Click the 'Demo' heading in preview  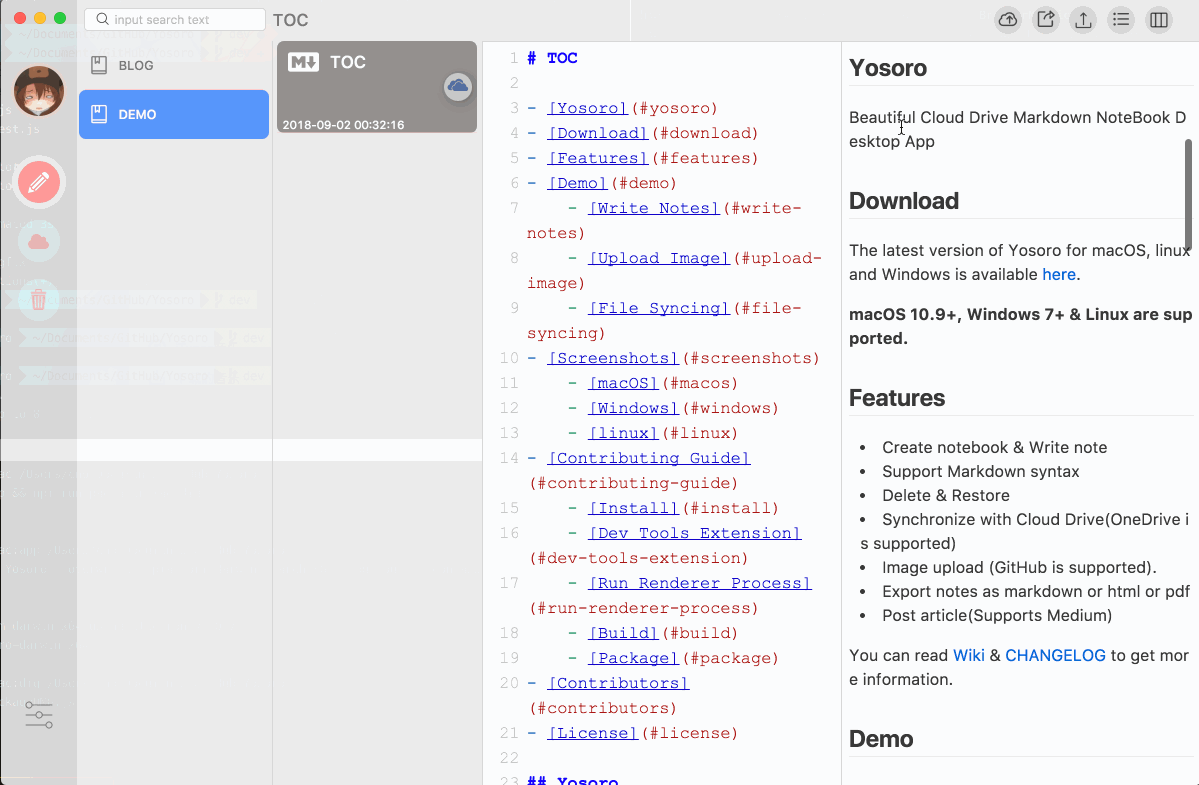click(881, 739)
